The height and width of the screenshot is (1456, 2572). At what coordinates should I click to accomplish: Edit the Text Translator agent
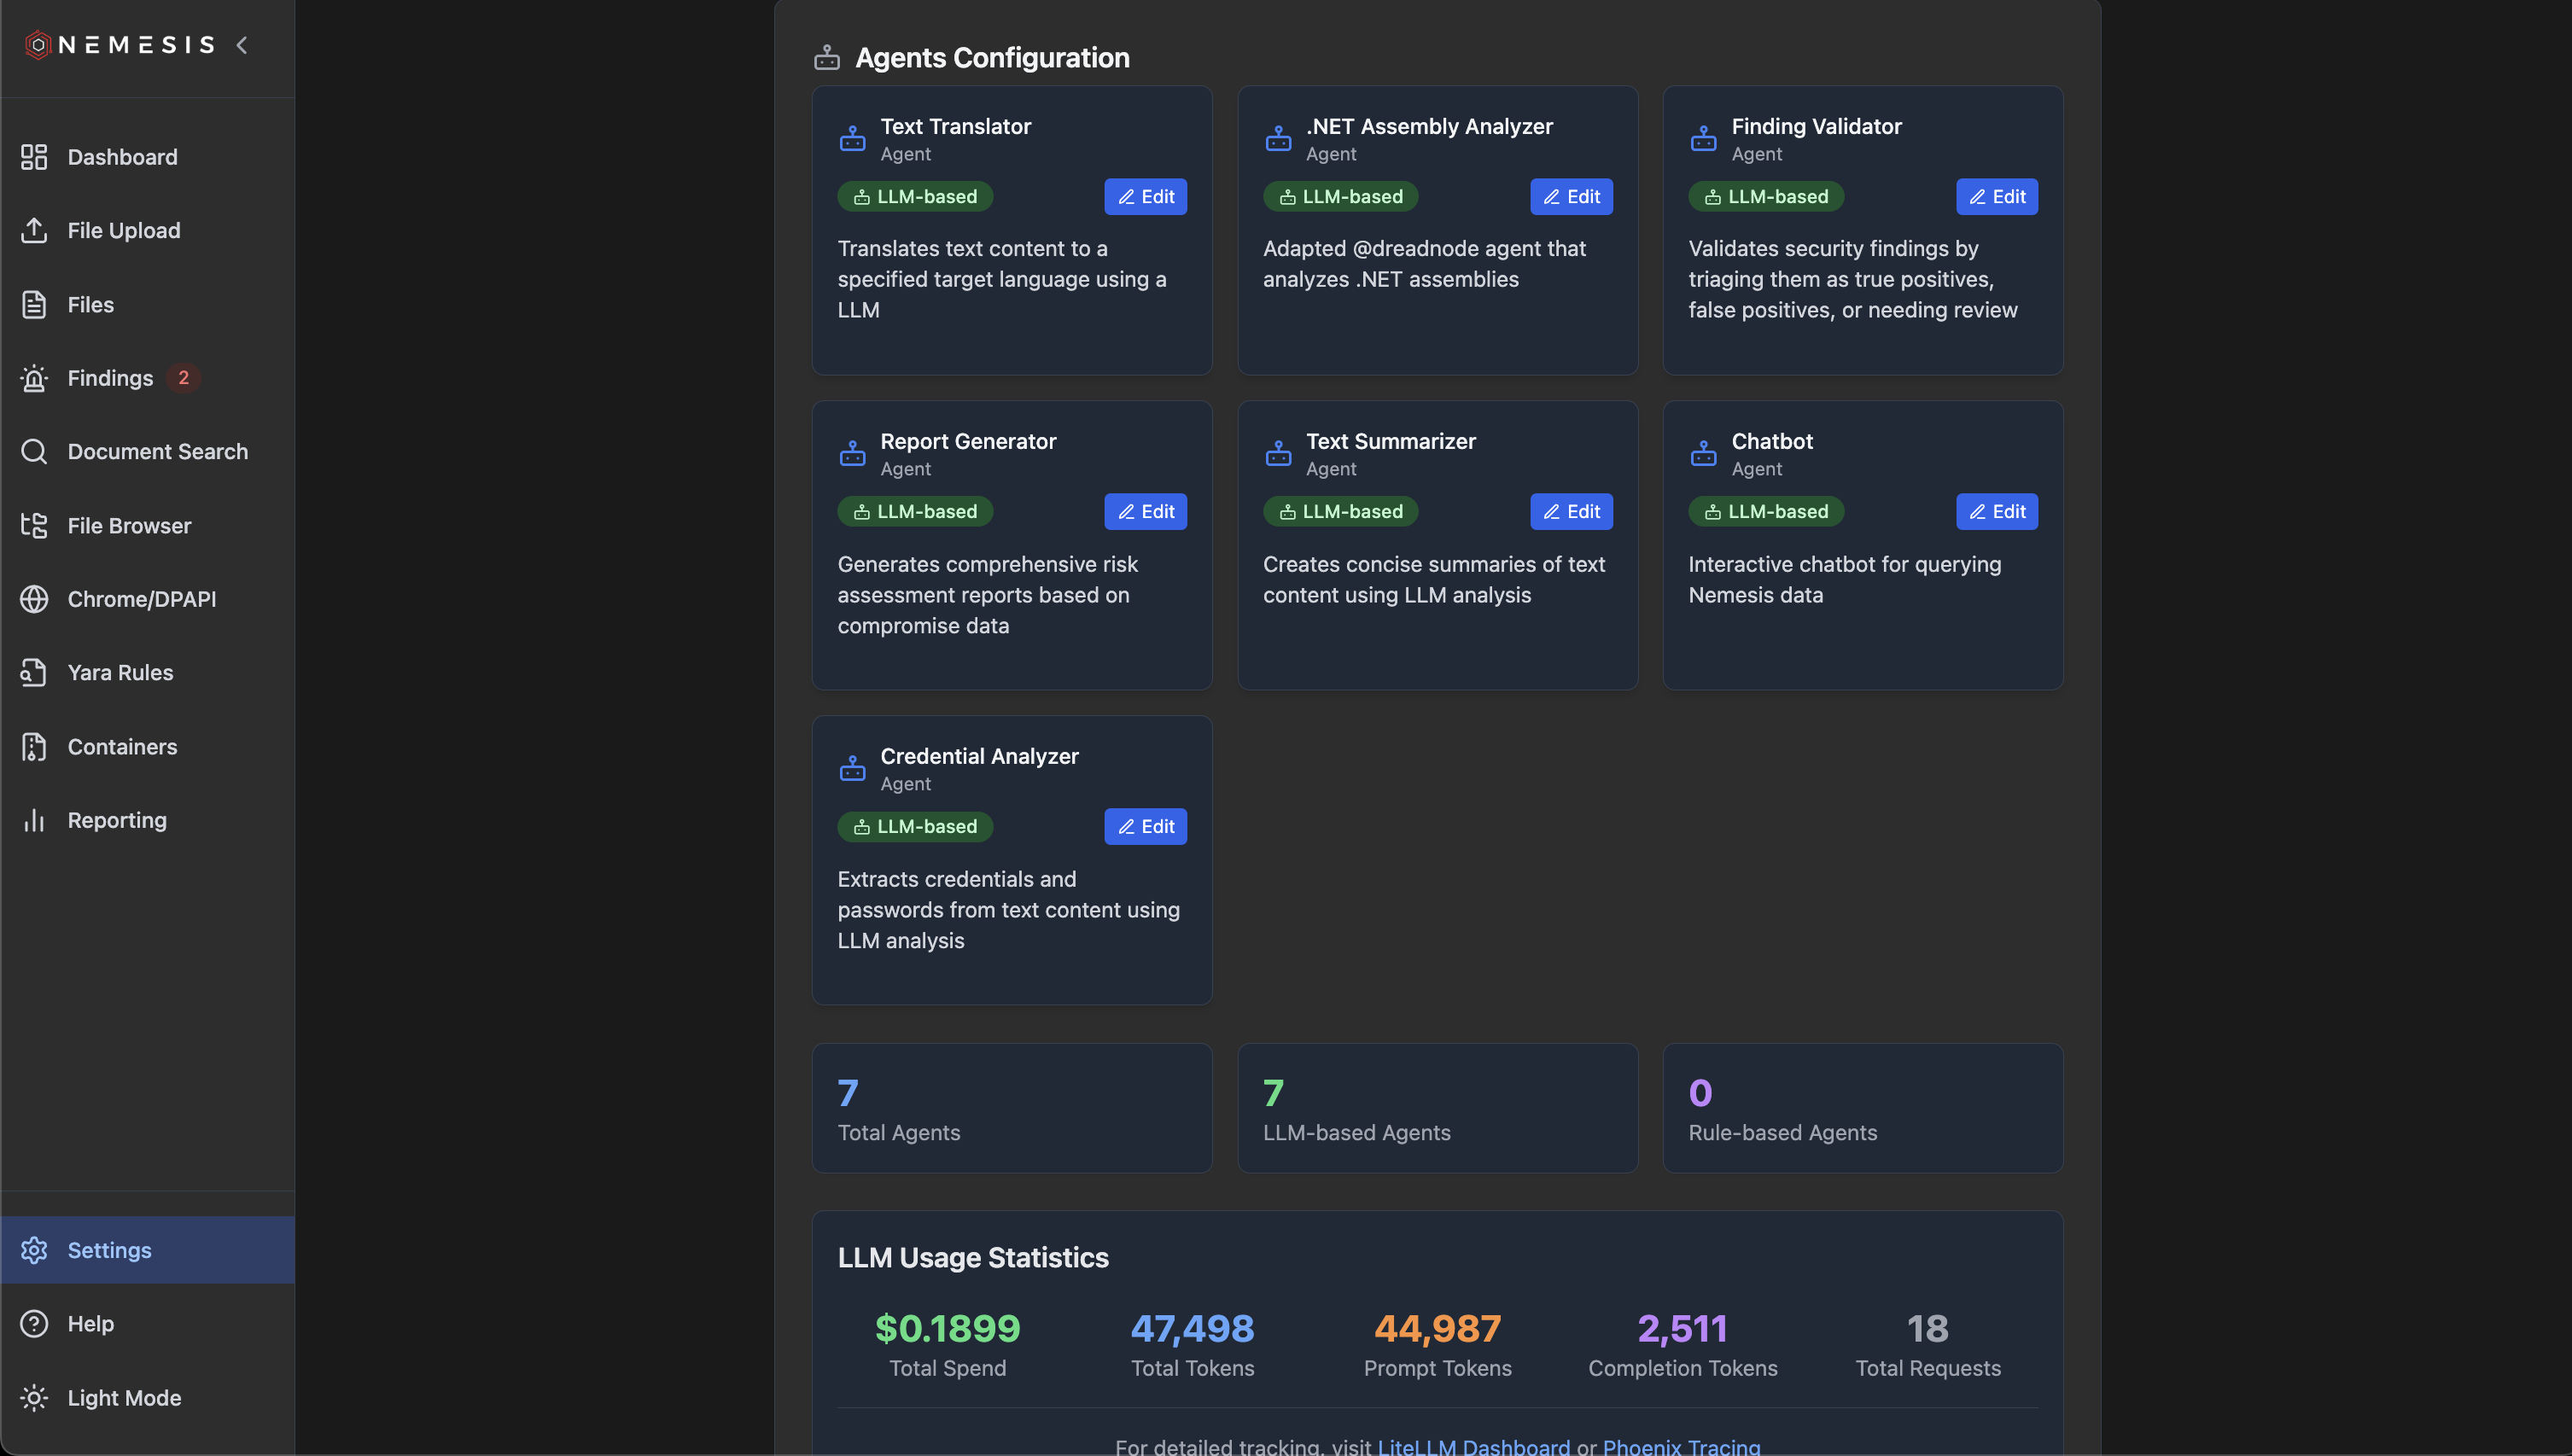click(1145, 197)
